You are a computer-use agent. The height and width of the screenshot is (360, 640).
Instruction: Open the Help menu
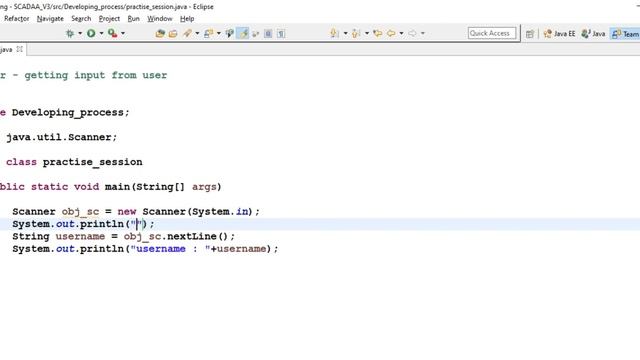[x=187, y=19]
